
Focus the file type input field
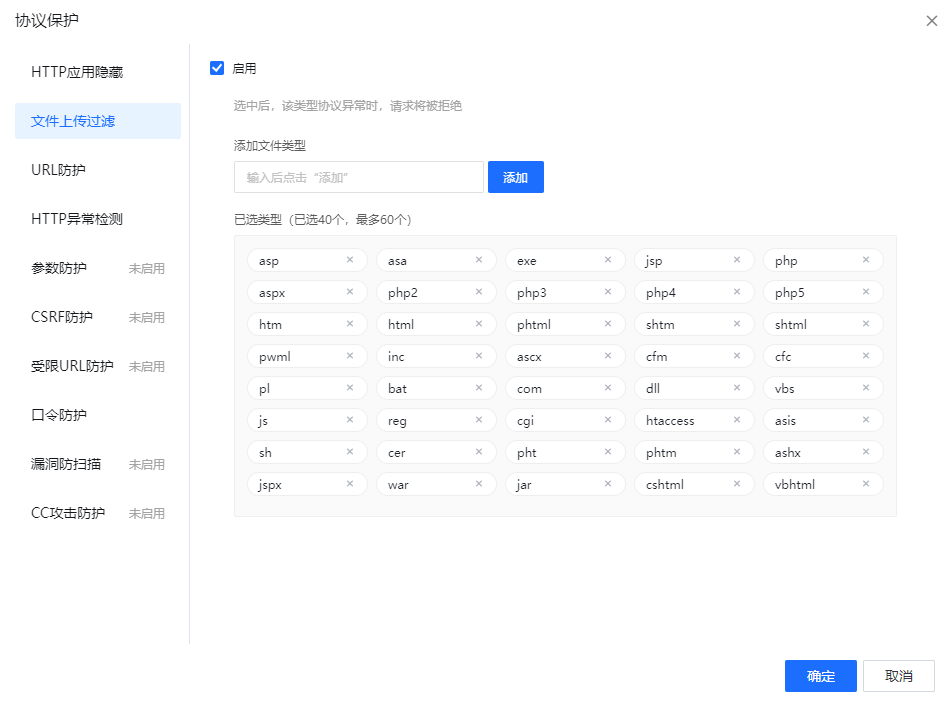click(358, 177)
